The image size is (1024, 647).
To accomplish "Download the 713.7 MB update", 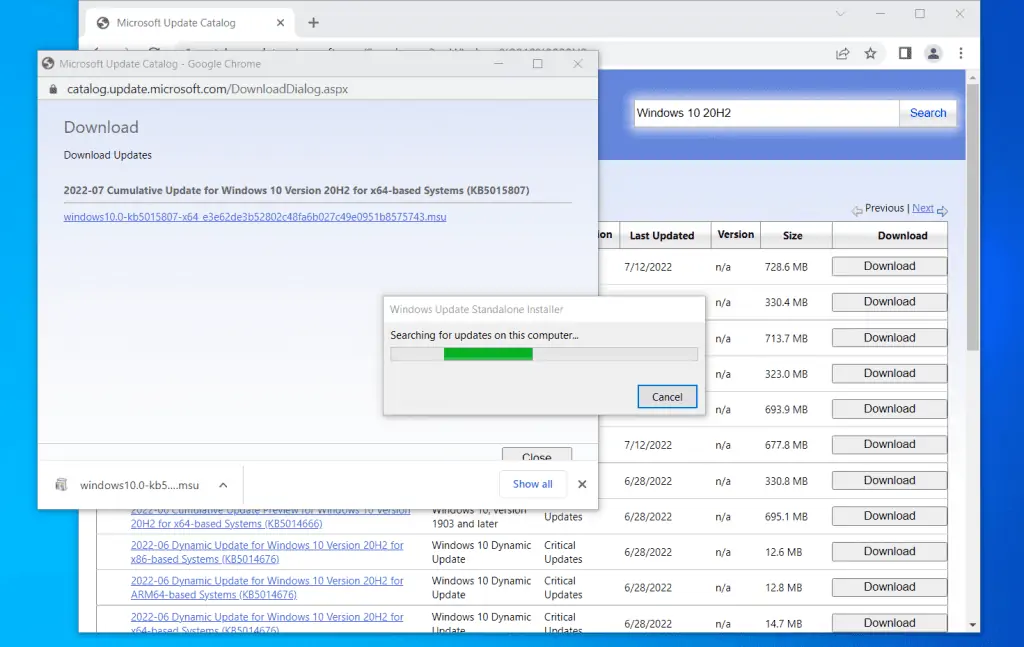I will click(889, 338).
